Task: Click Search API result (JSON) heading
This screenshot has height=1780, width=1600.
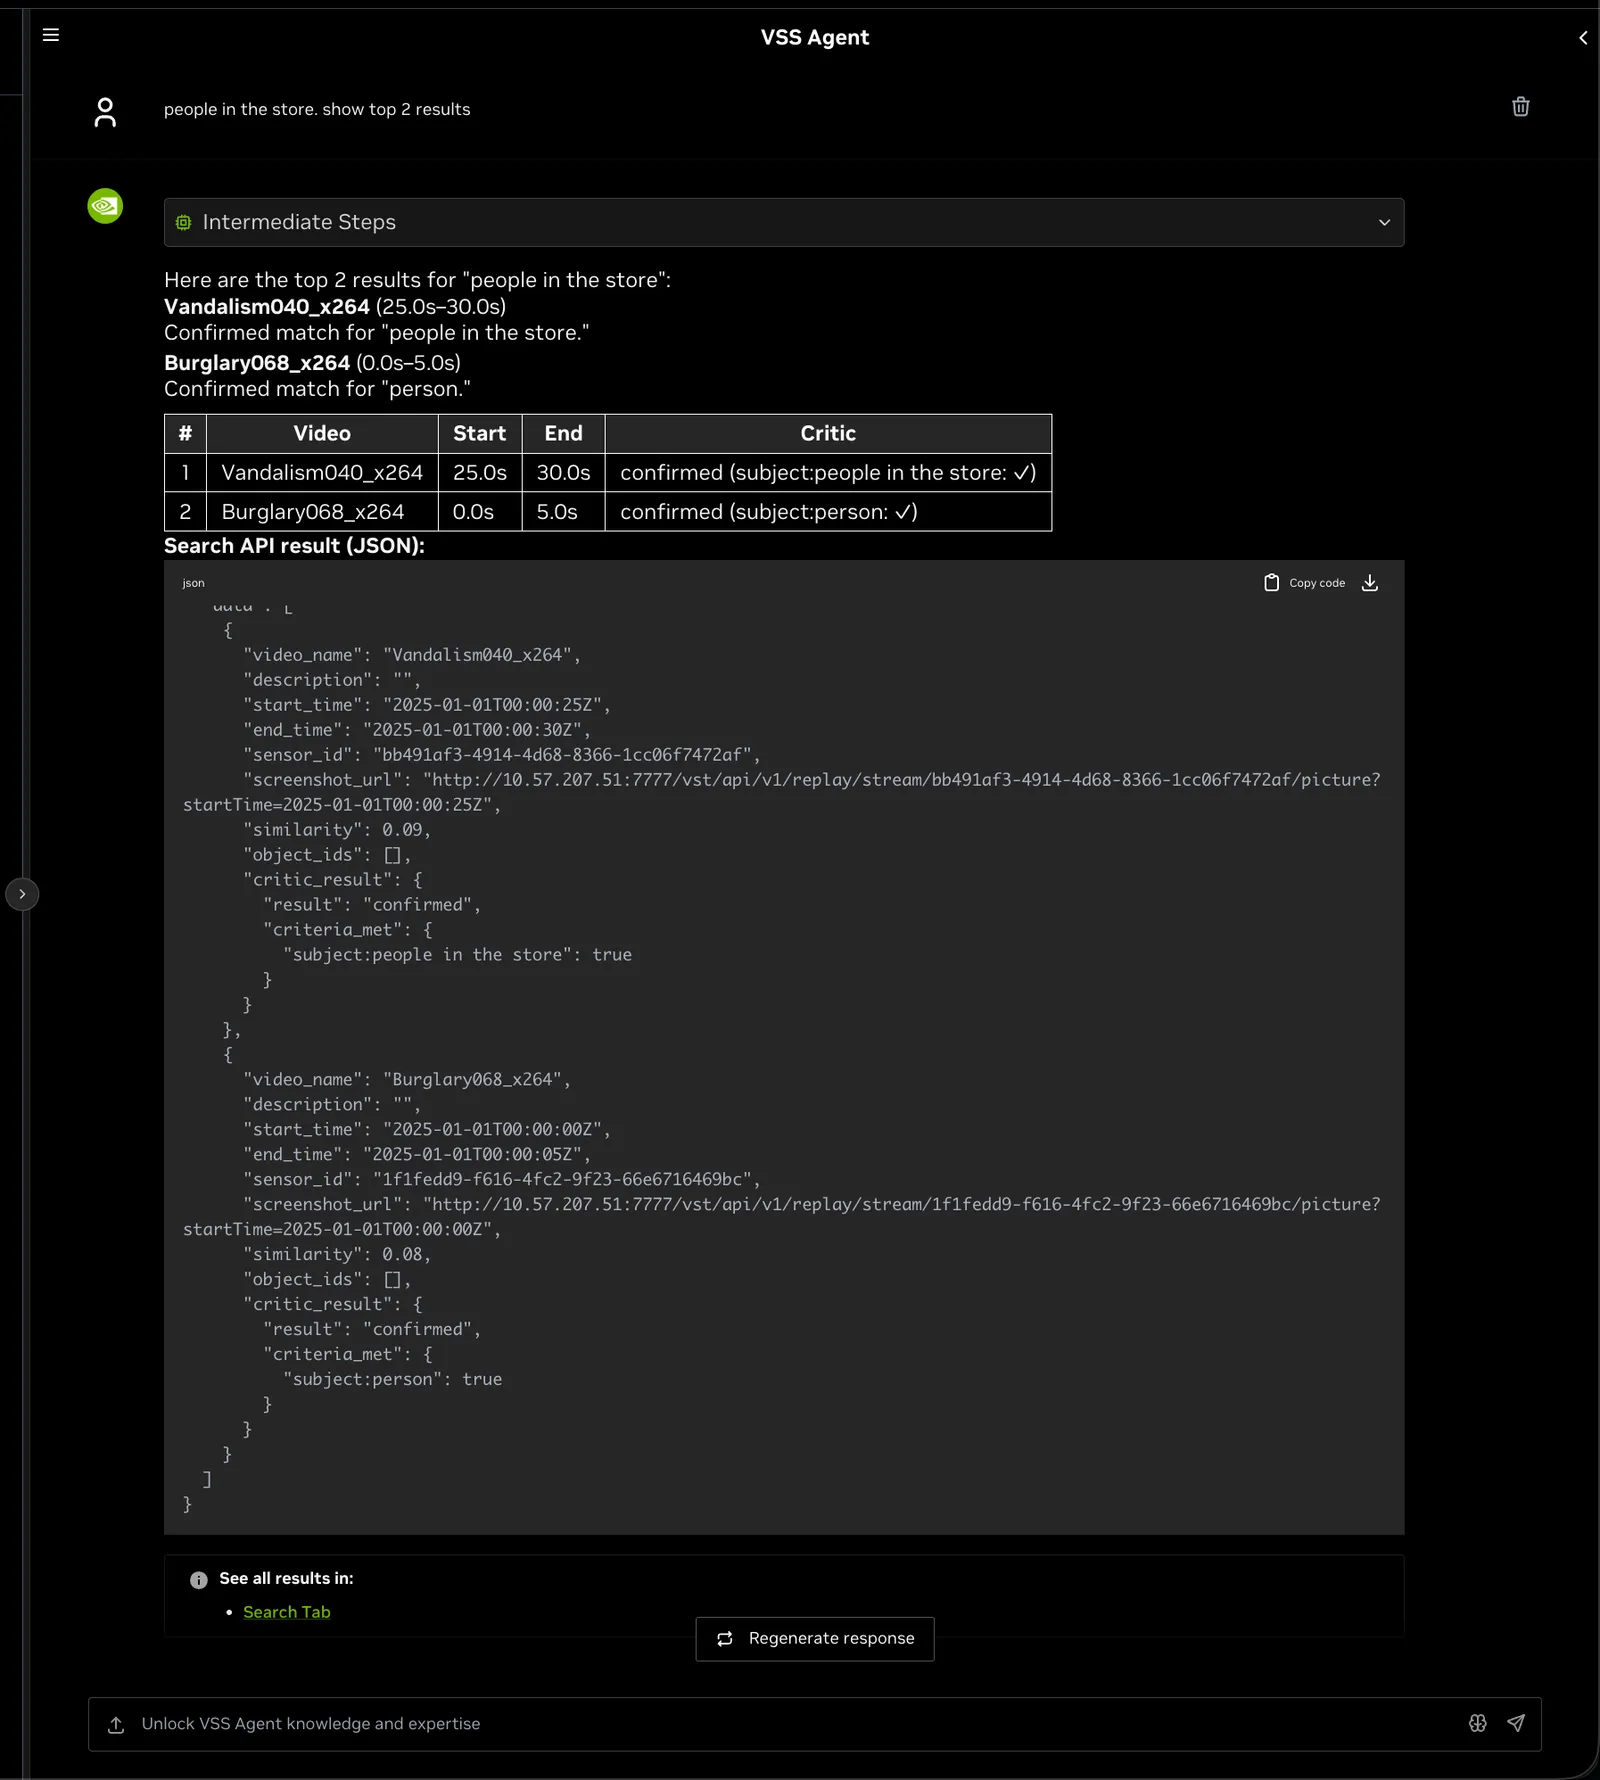Action: pos(294,546)
